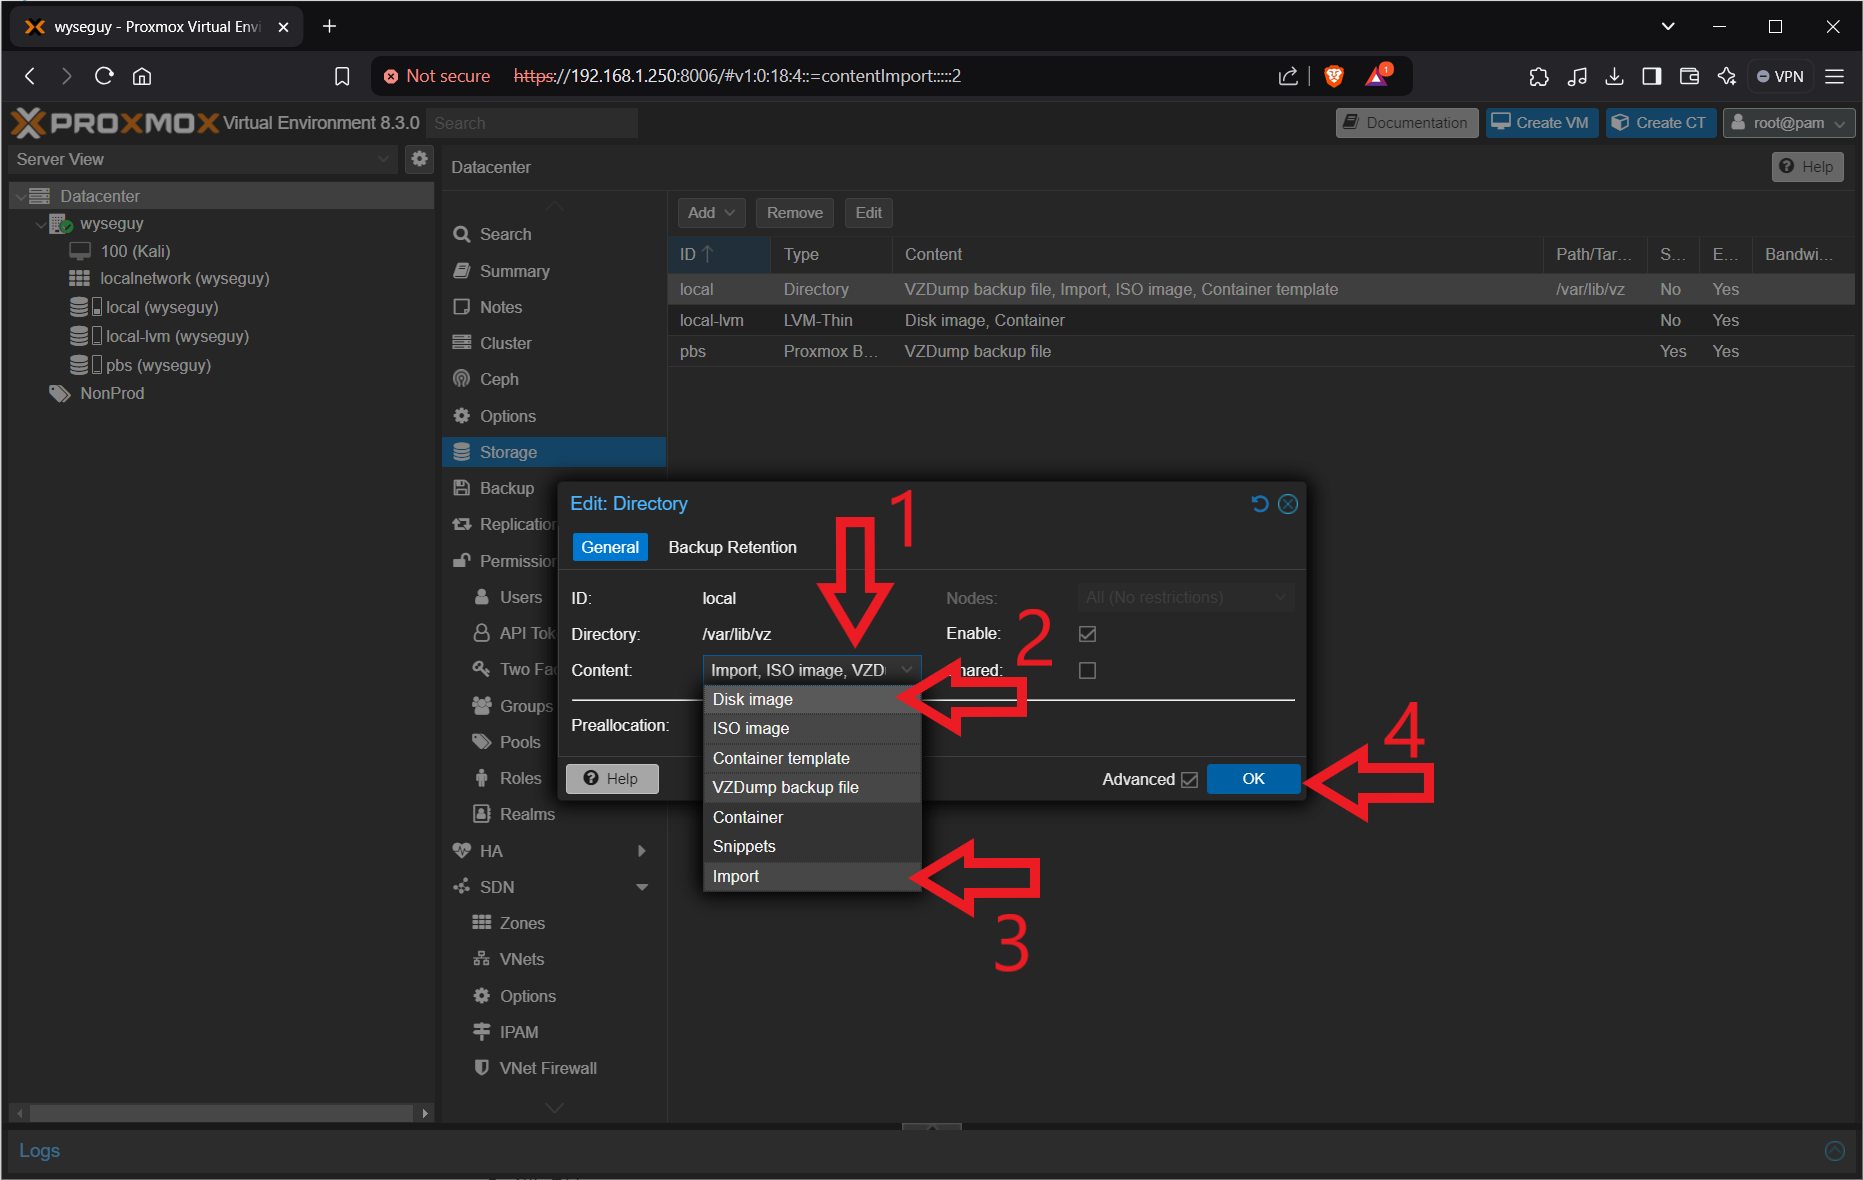
Task: Open the Add storage dropdown
Action: (x=711, y=213)
